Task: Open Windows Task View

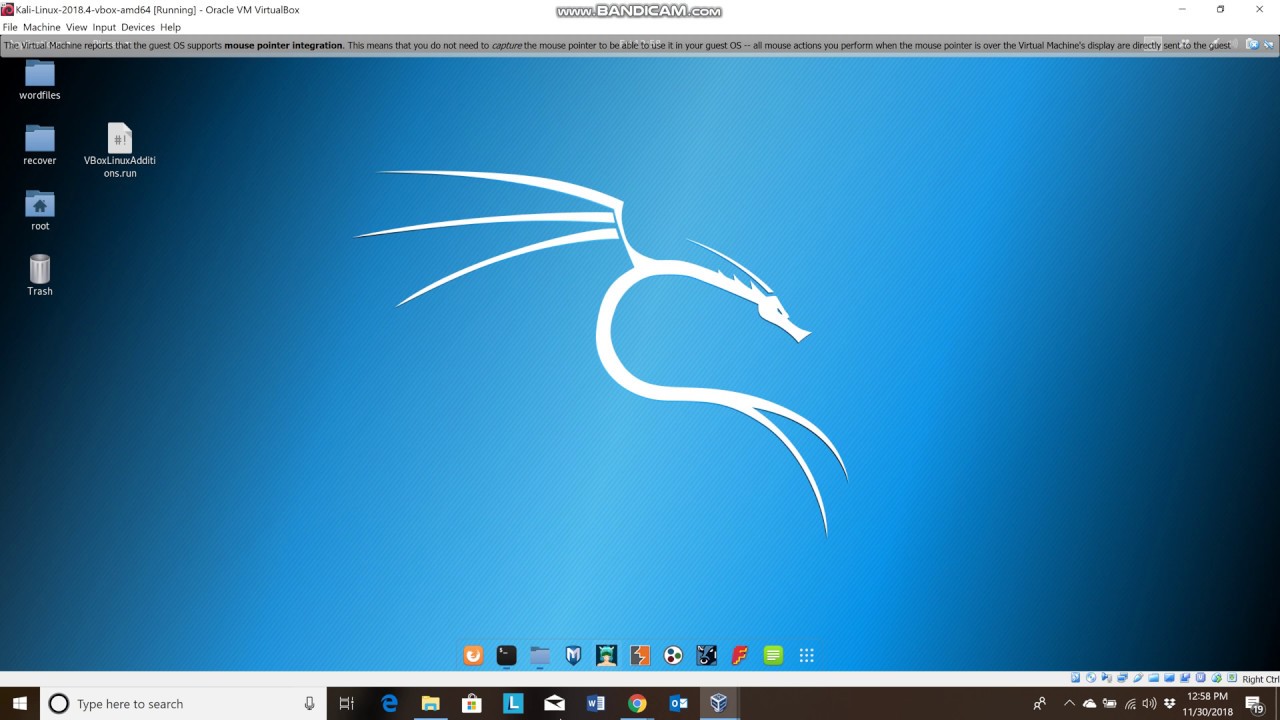Action: click(x=347, y=704)
